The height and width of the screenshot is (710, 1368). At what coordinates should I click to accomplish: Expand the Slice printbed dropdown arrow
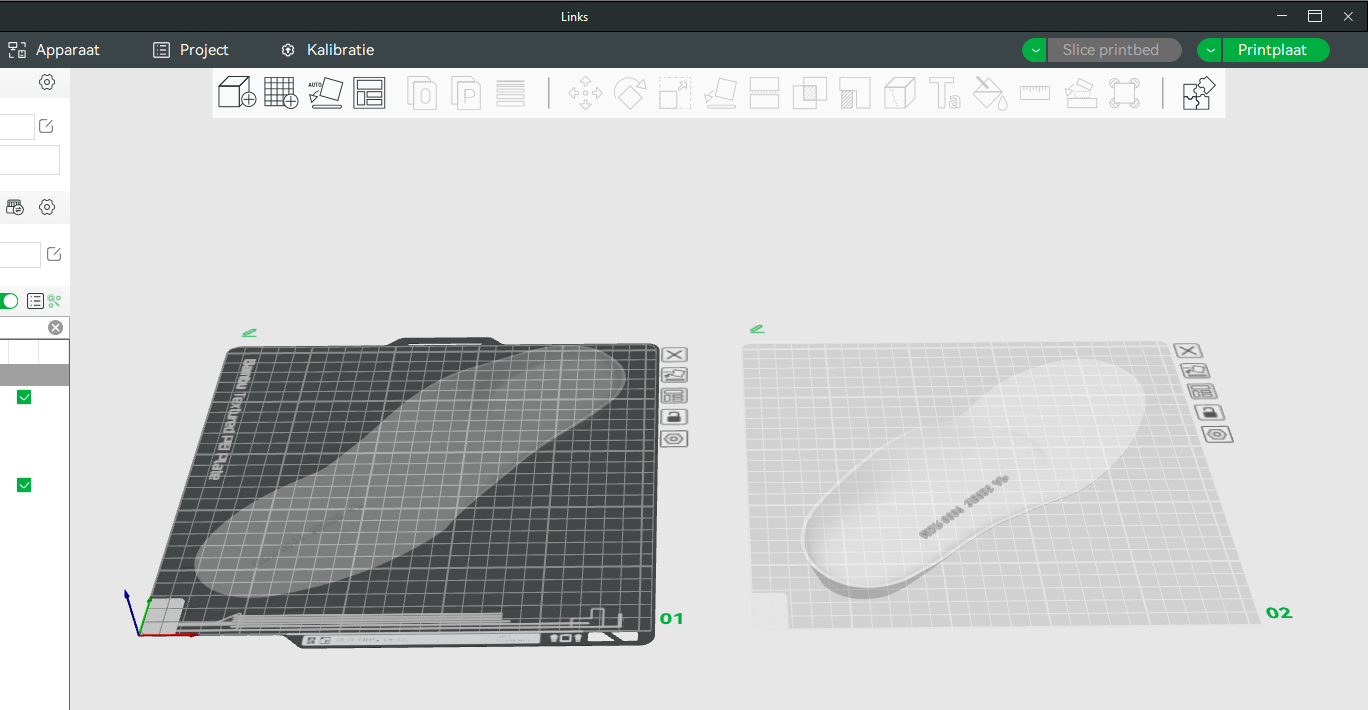[1035, 50]
